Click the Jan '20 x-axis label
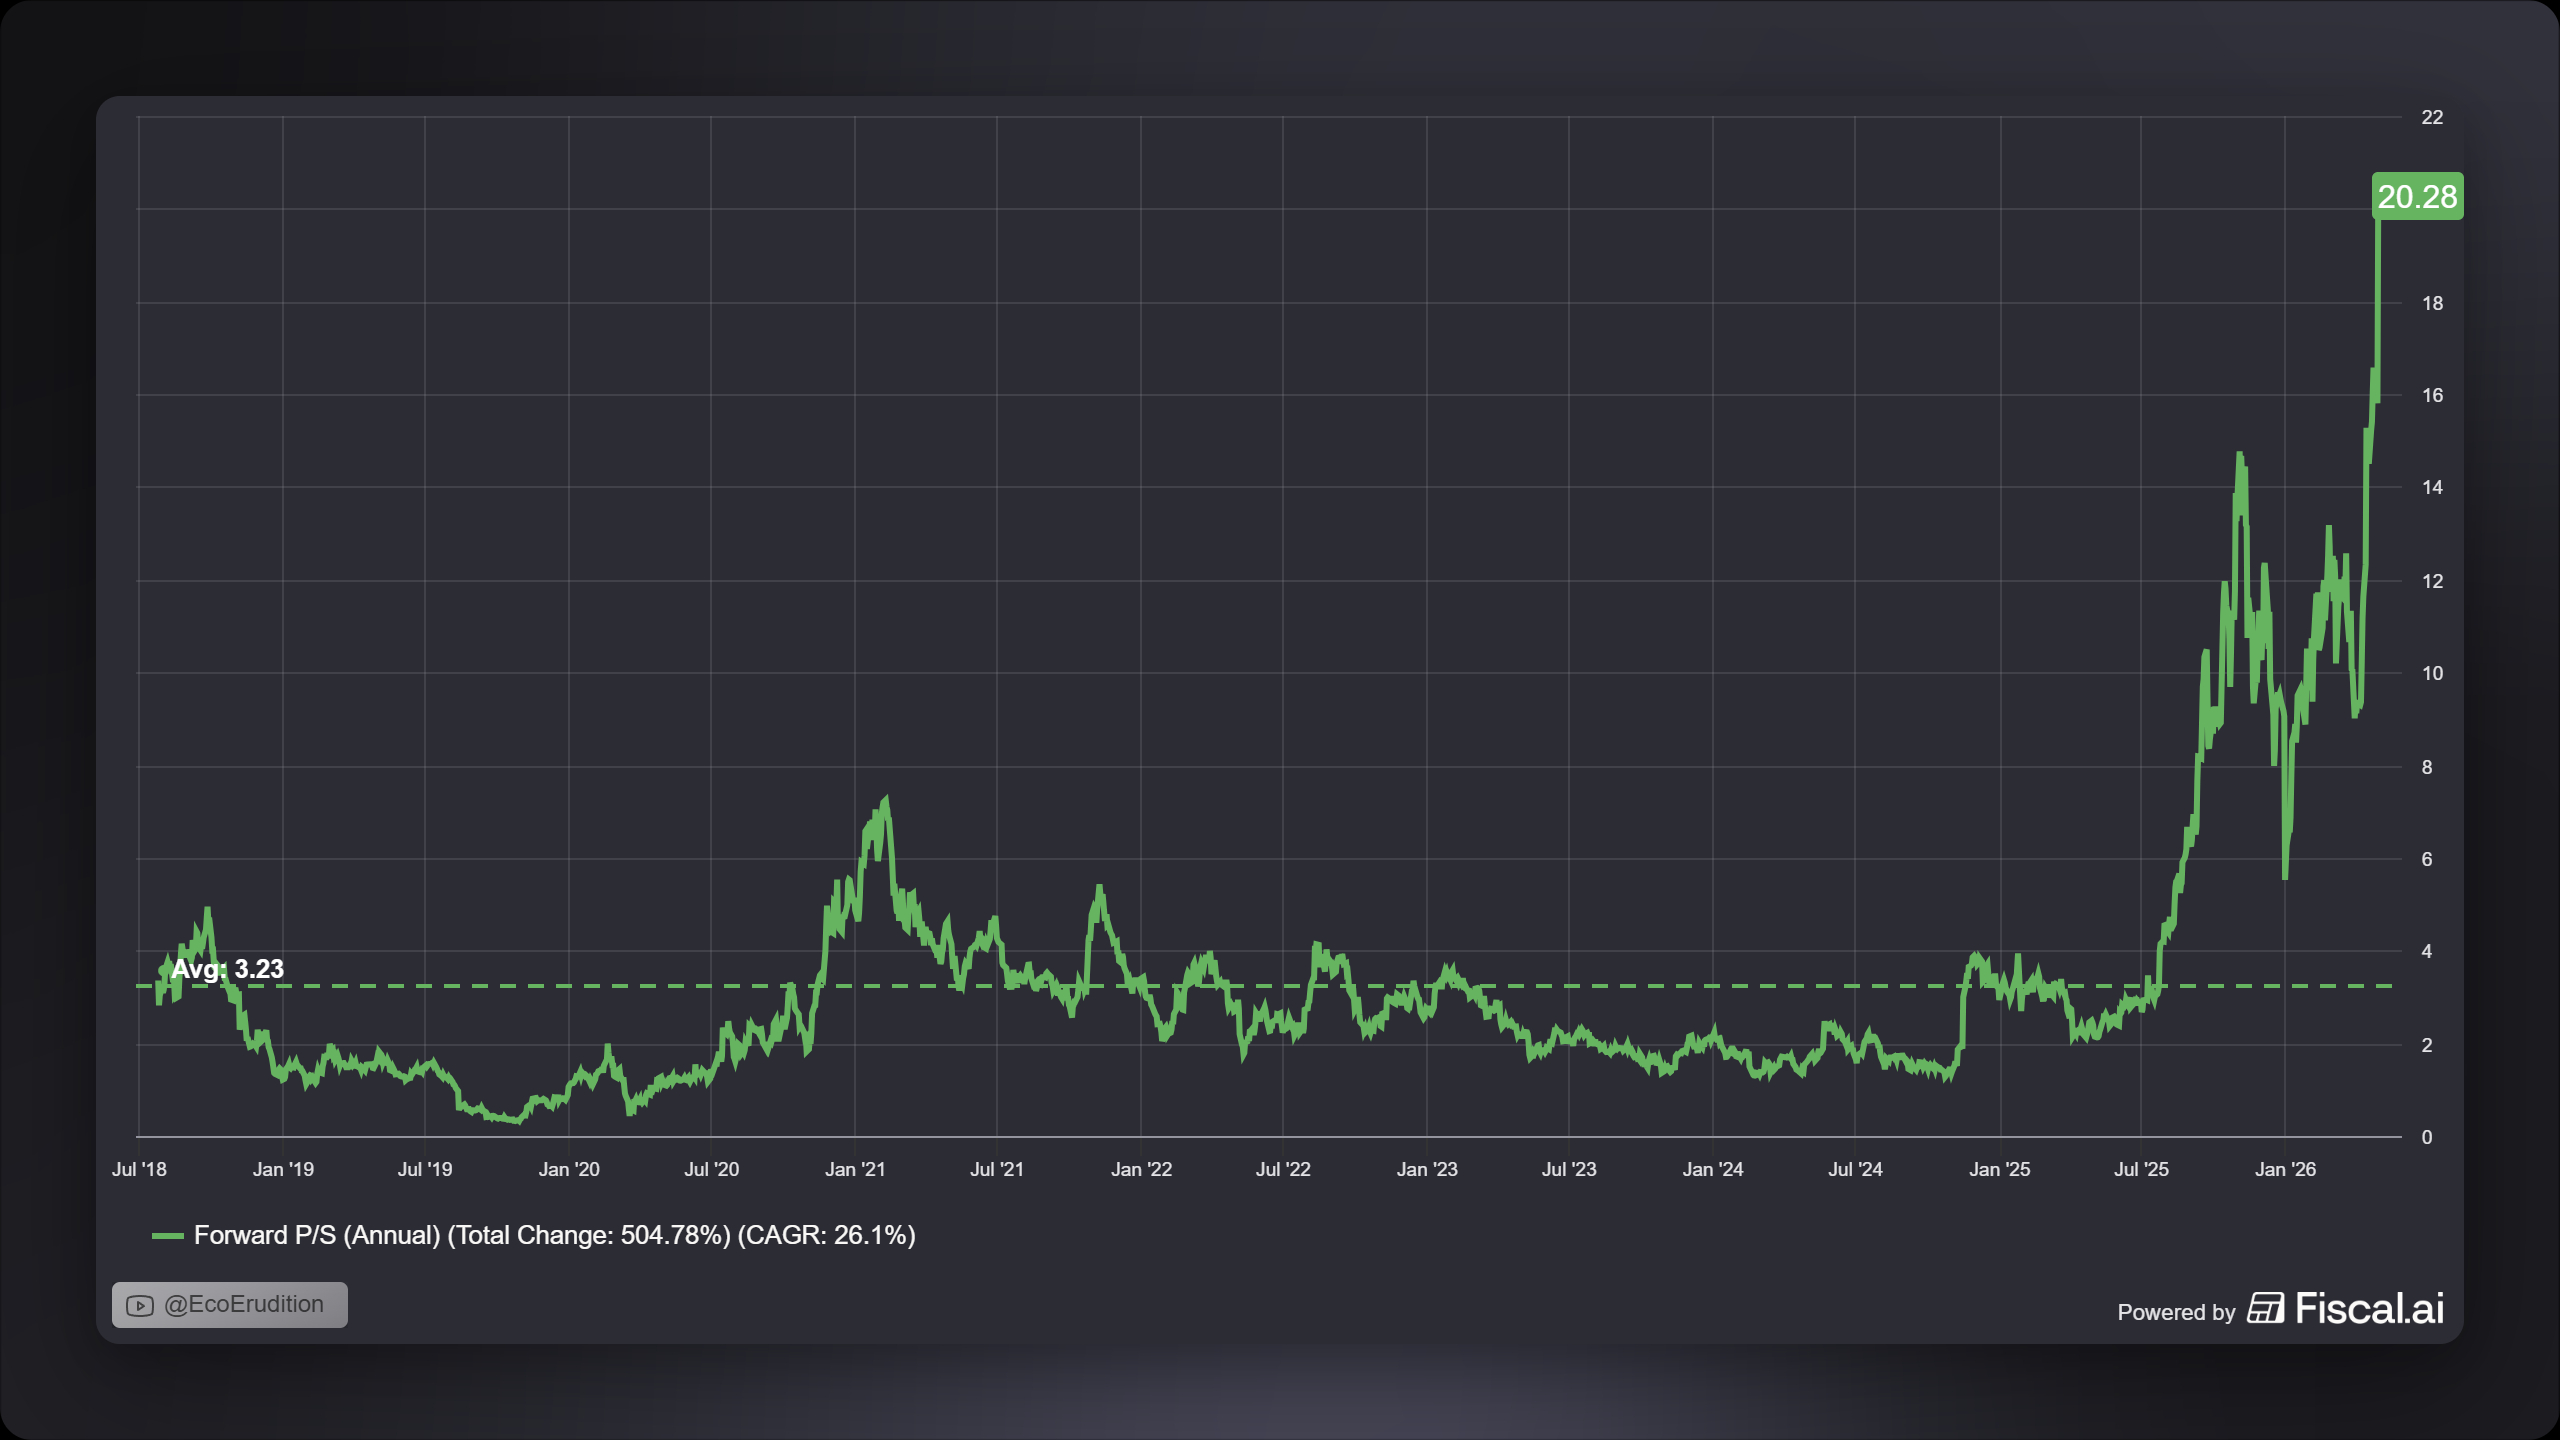Viewport: 2560px width, 1440px height. coord(569,1169)
